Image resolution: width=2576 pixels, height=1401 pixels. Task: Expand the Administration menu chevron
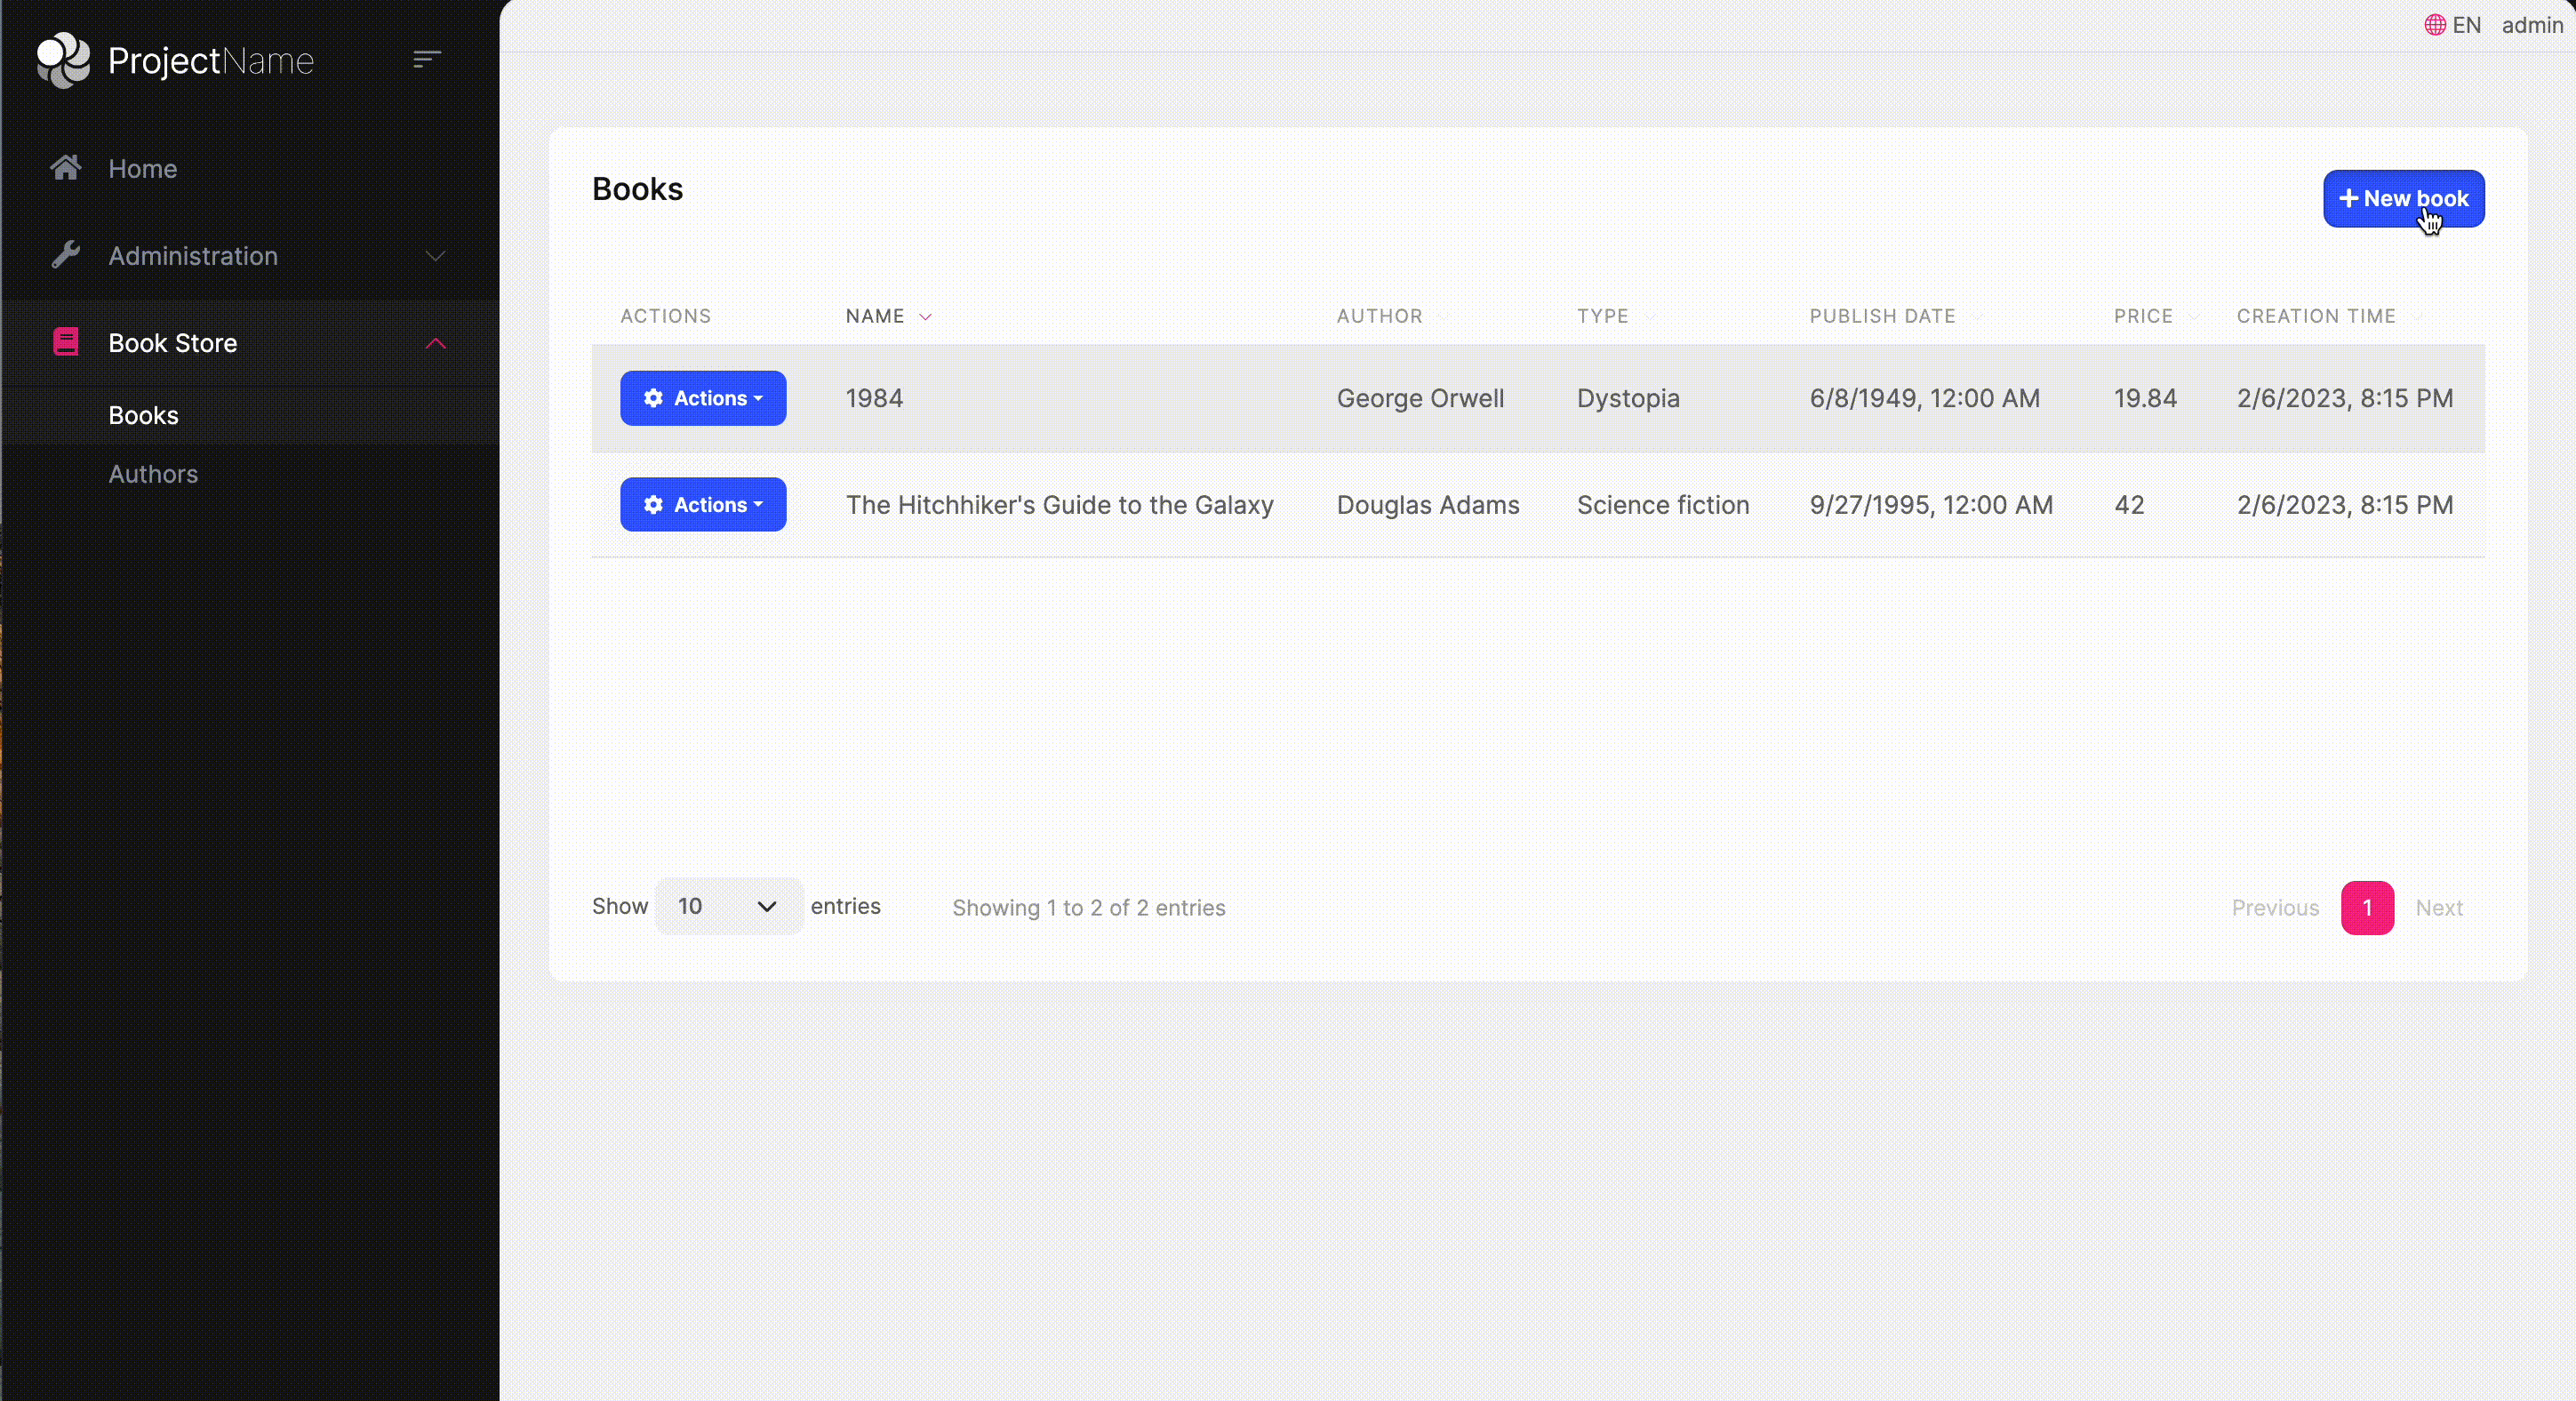tap(435, 256)
